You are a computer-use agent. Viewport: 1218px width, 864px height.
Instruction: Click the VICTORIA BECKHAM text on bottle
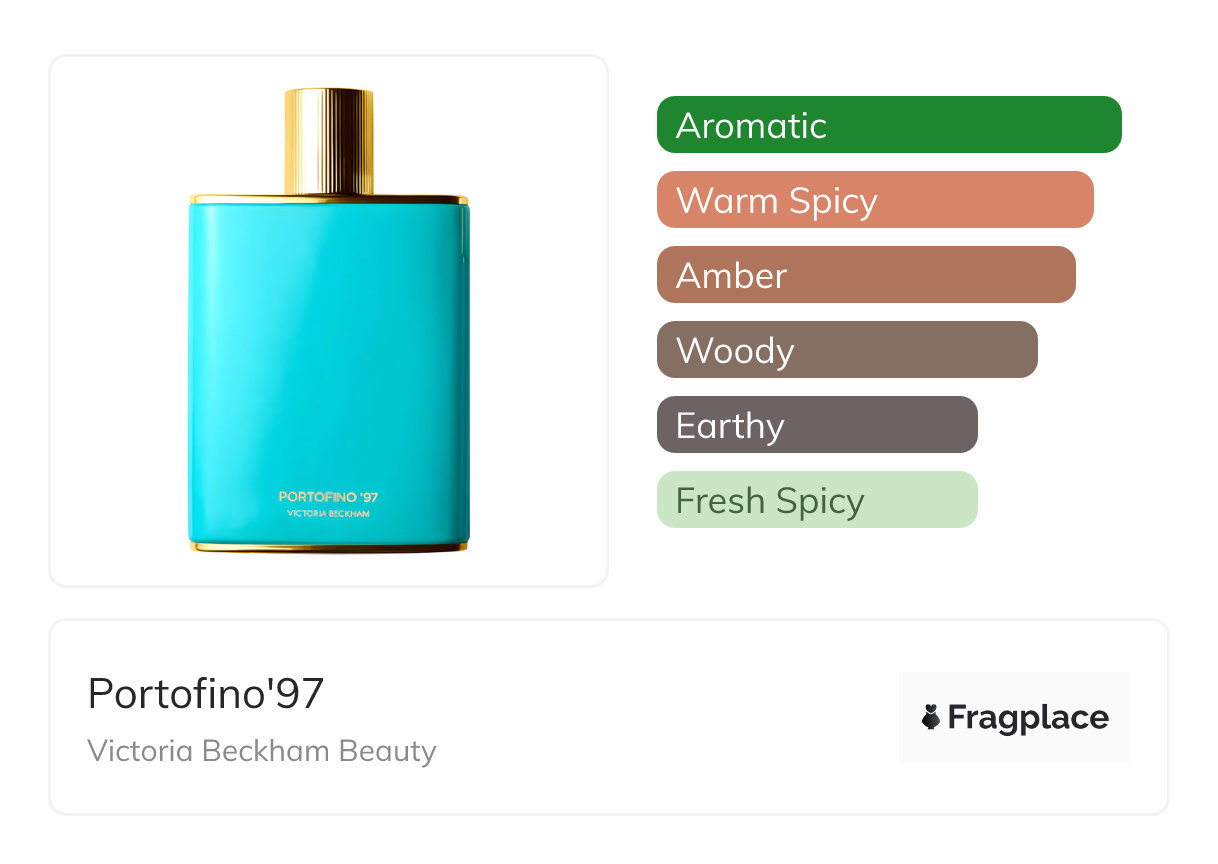(x=328, y=513)
